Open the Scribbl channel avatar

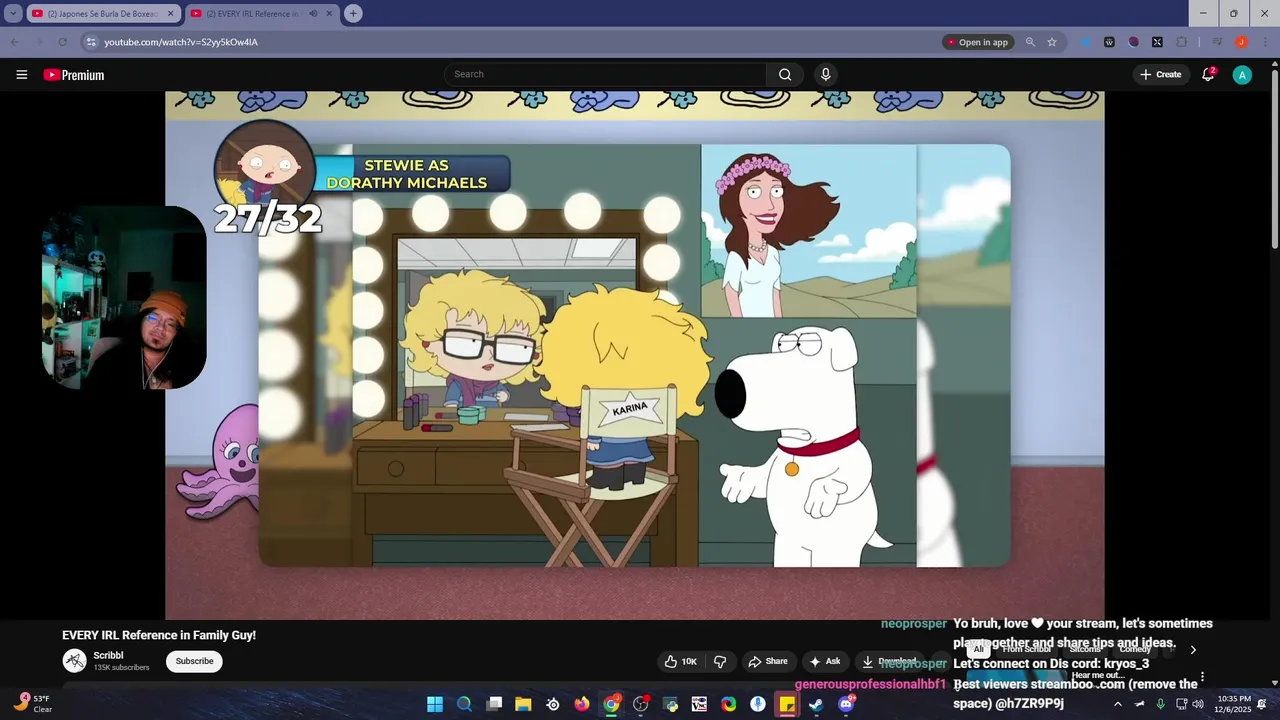click(x=75, y=661)
